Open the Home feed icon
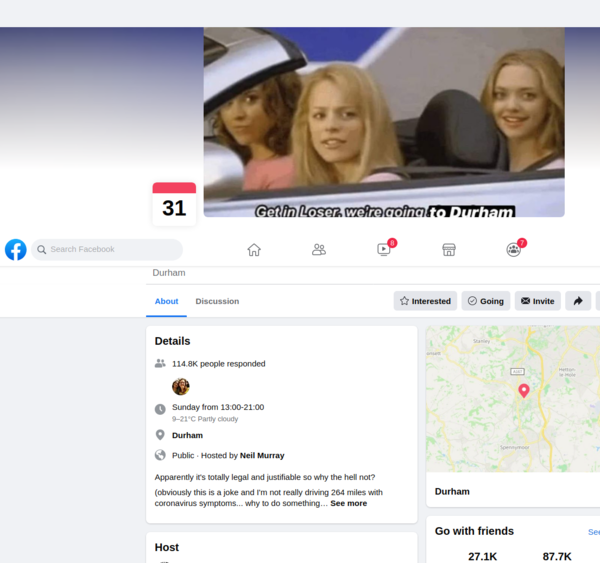The width and height of the screenshot is (600, 563). coord(254,250)
